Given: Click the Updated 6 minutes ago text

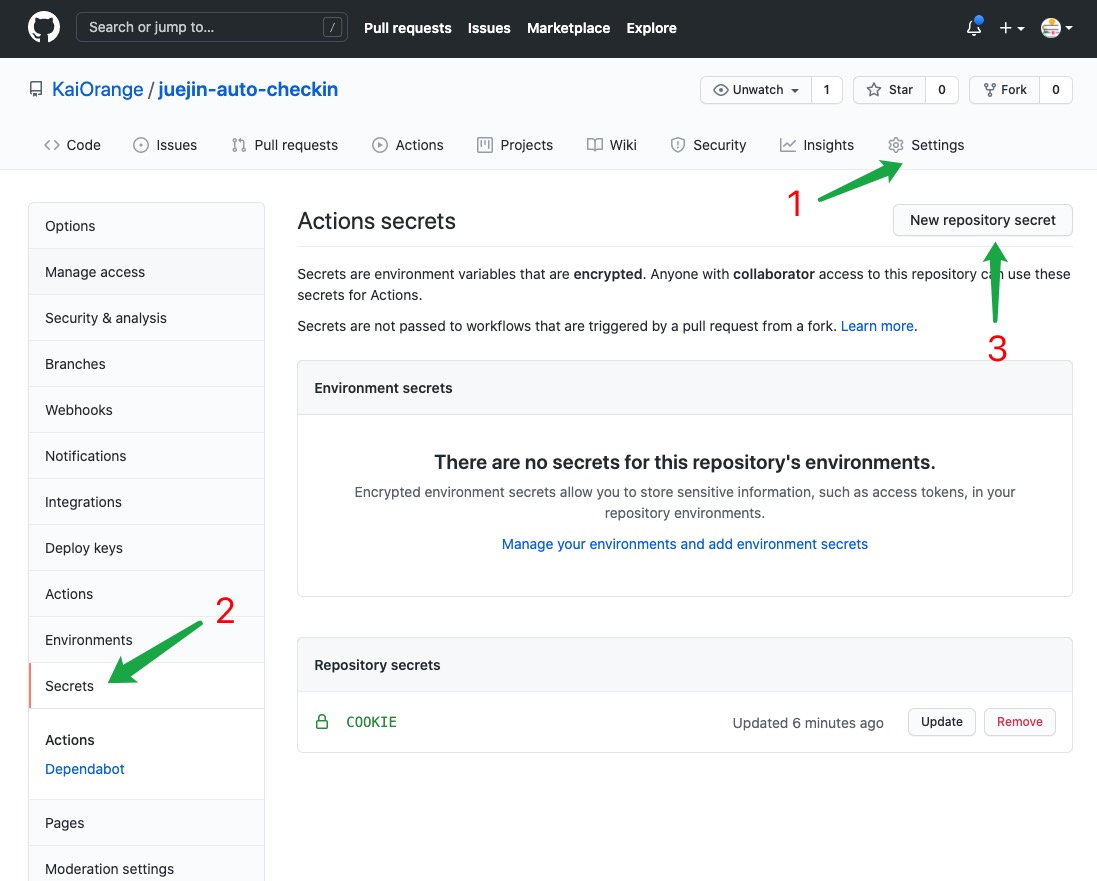Looking at the screenshot, I should 808,723.
